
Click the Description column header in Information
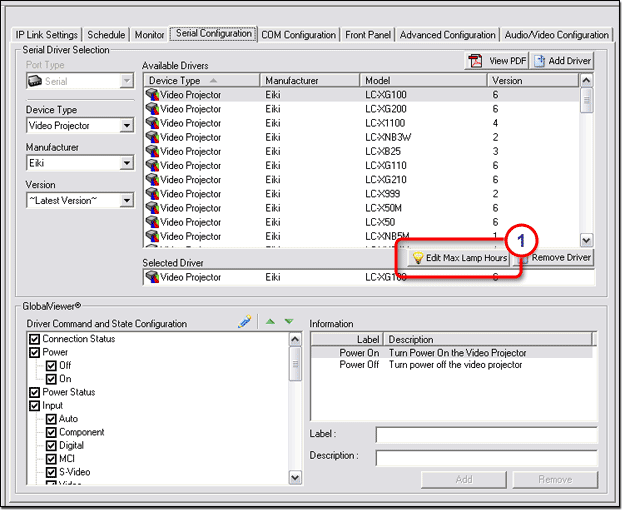click(x=488, y=340)
